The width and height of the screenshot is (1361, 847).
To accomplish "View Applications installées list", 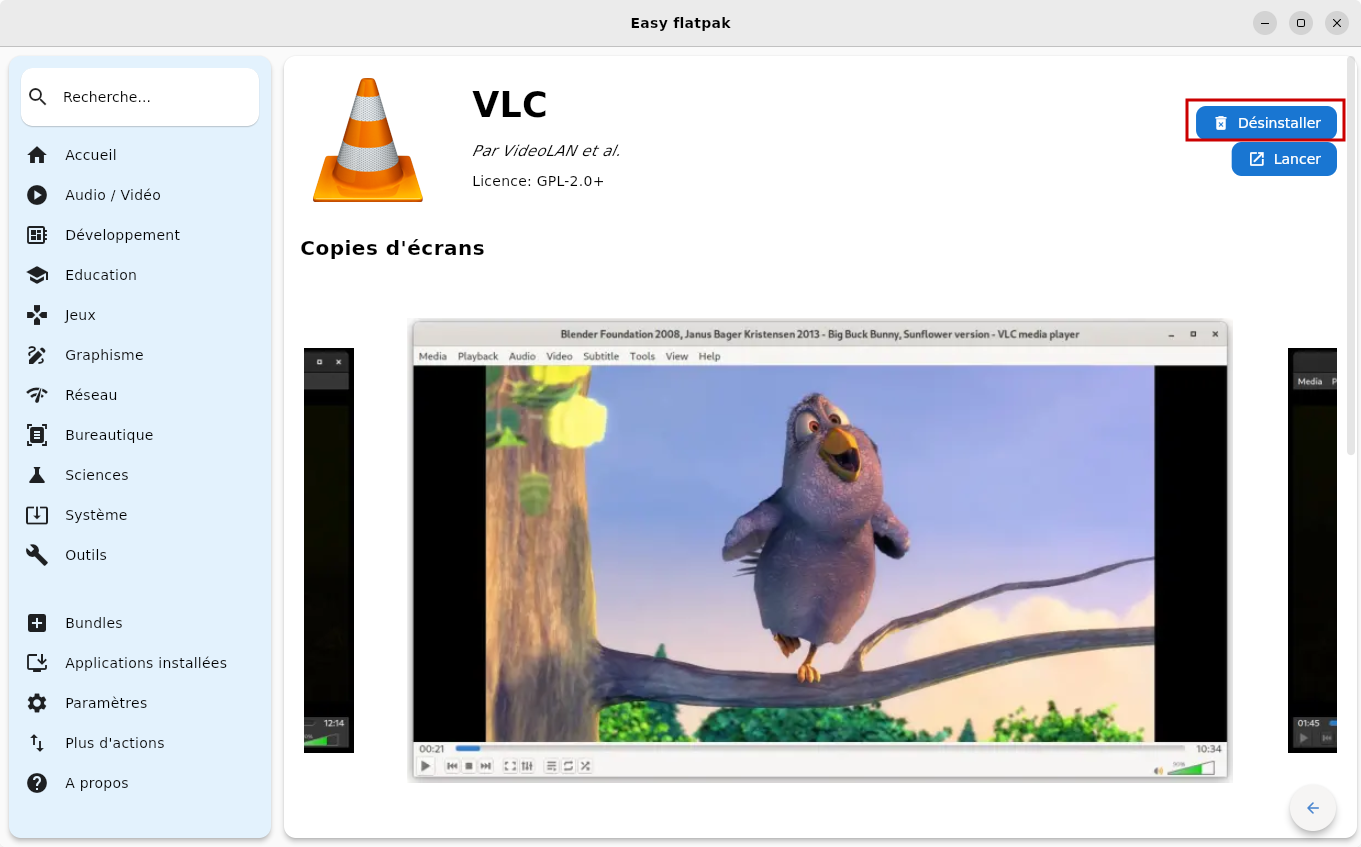I will click(x=140, y=663).
